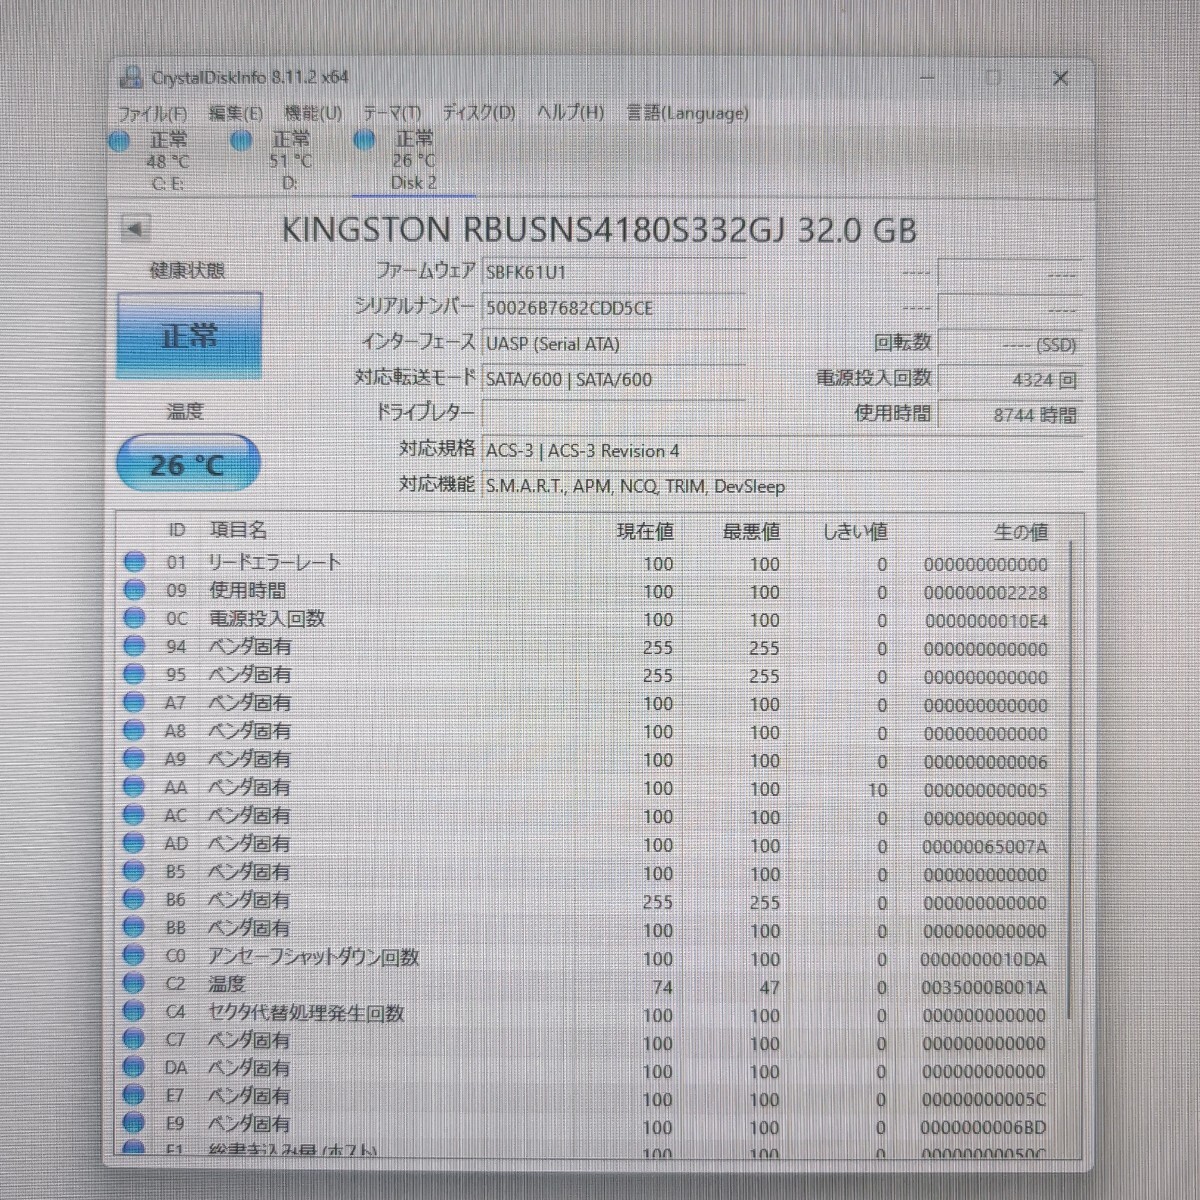Click the serial number field 50026B7682CDD5CE

613,308
